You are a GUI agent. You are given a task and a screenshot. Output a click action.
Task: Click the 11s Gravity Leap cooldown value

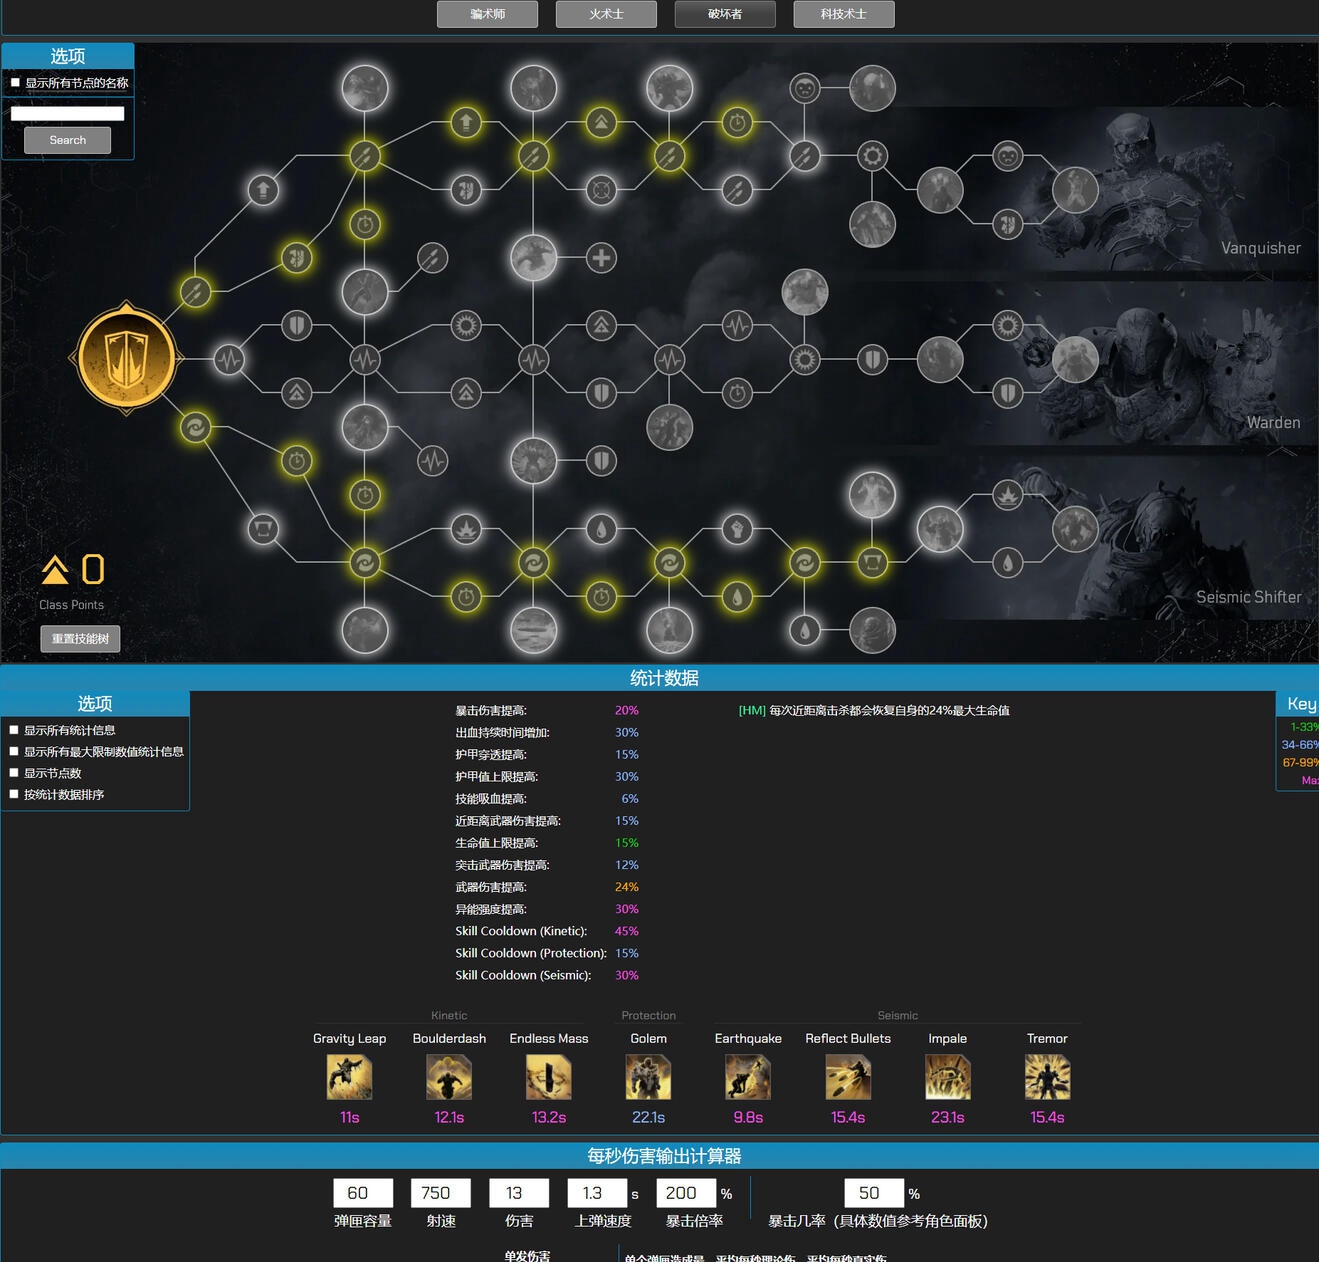tap(349, 1117)
